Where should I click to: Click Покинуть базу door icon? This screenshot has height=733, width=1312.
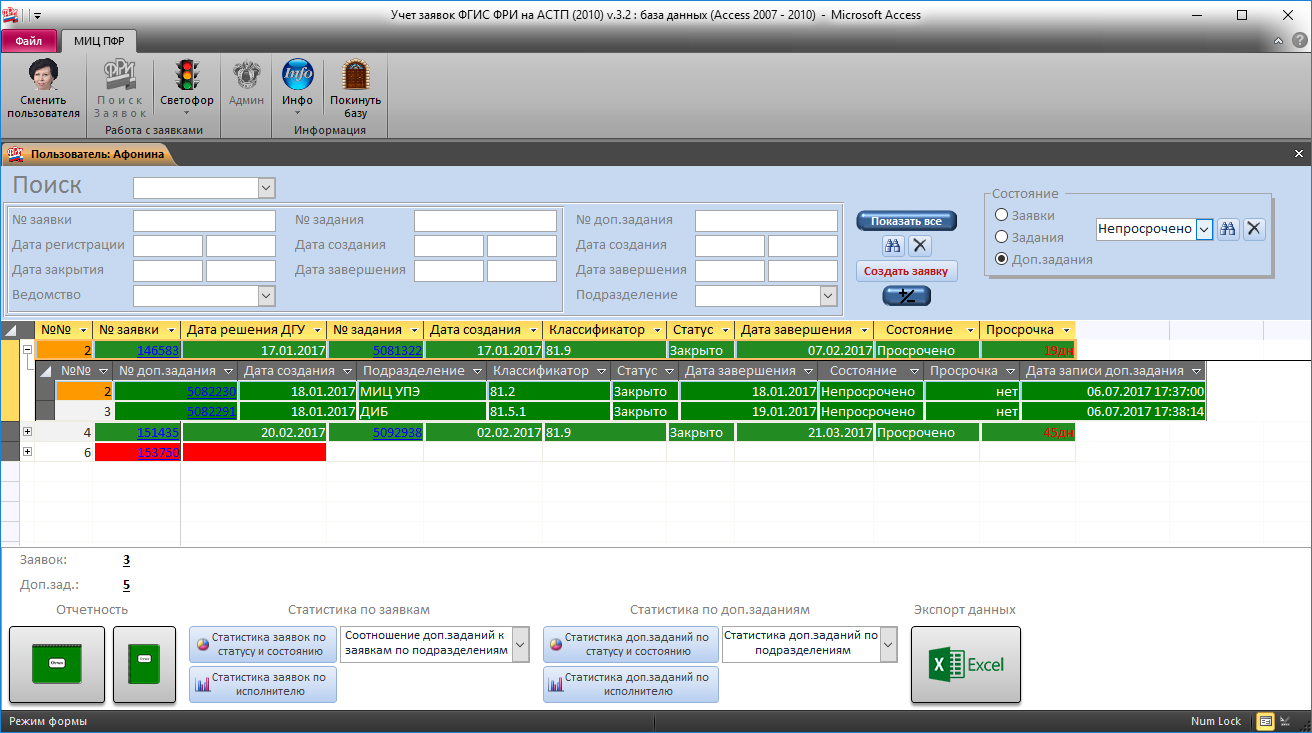pyautogui.click(x=355, y=77)
